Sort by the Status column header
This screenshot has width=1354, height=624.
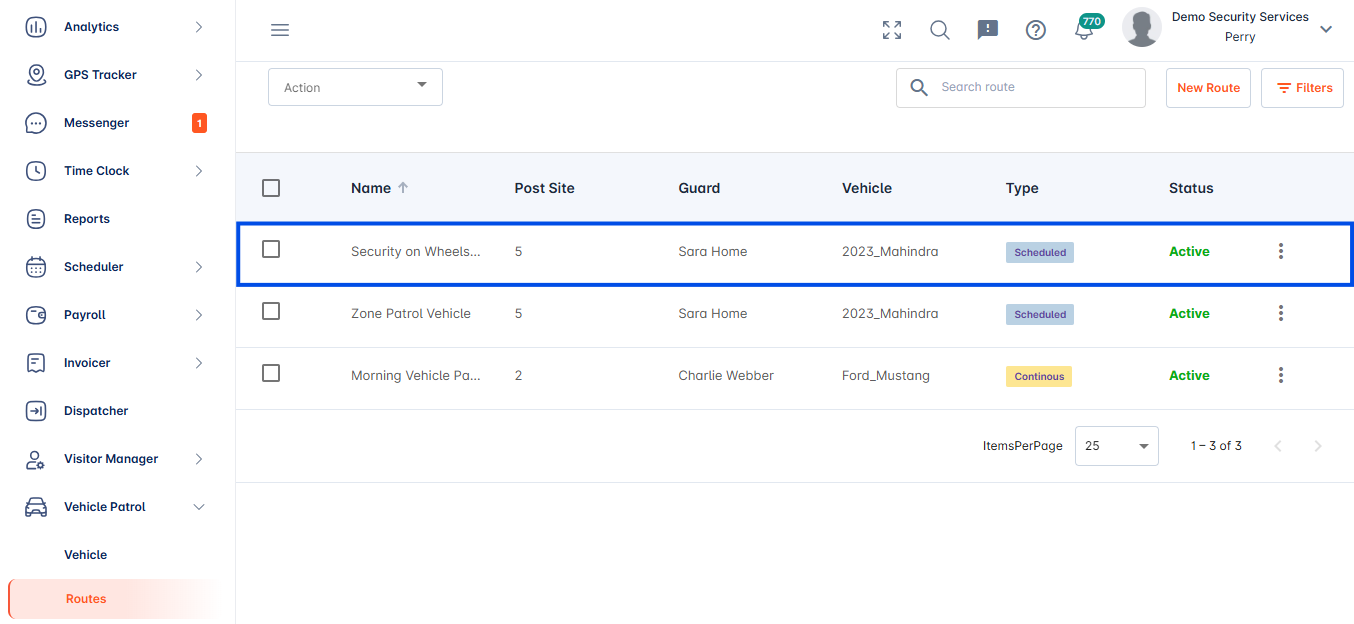pos(1191,188)
